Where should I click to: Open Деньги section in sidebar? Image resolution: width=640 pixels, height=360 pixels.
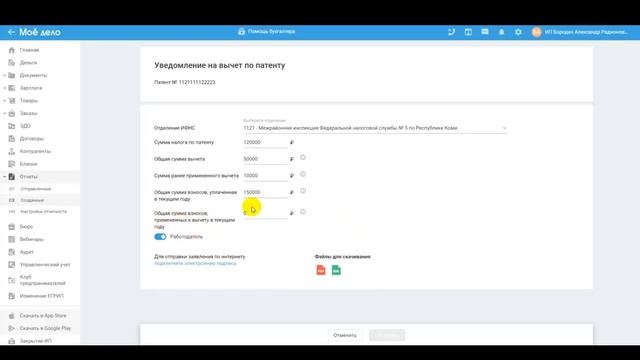pos(29,62)
